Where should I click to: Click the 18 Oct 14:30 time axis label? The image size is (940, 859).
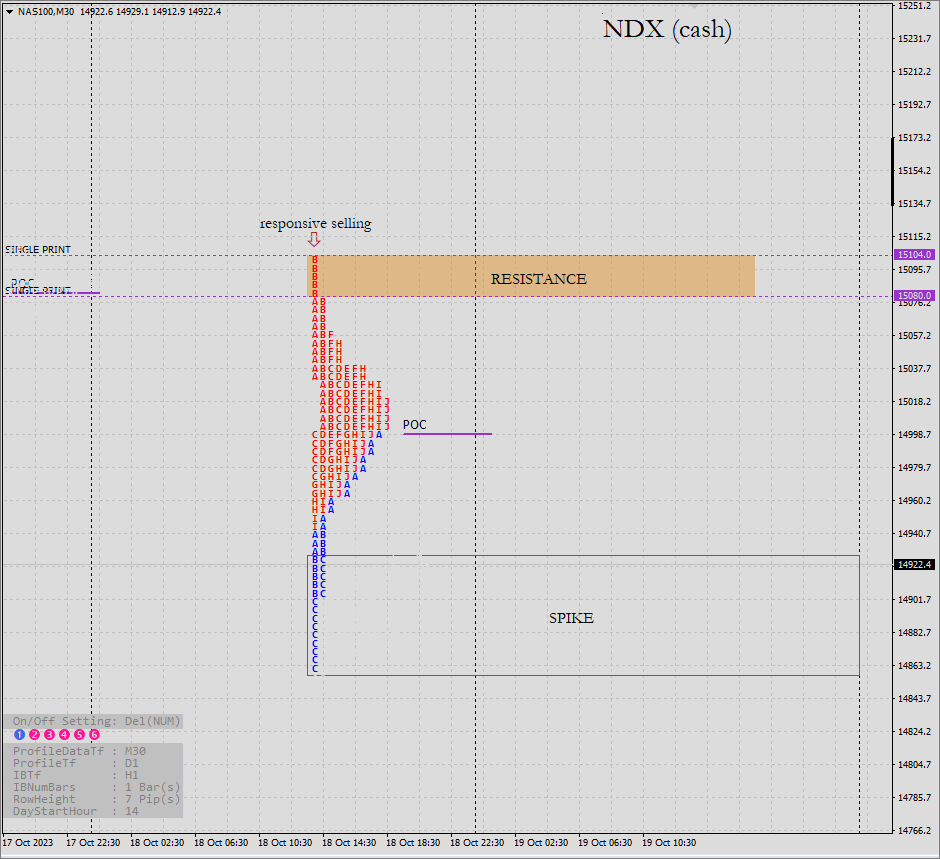349,843
